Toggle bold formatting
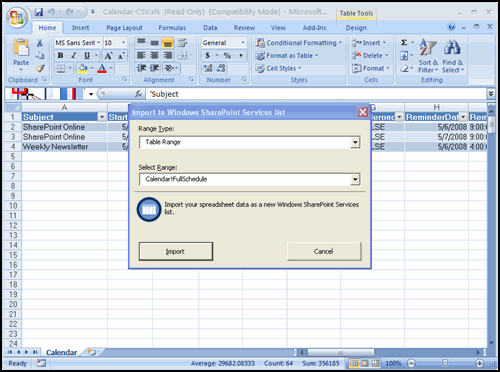Screen dimensions: 500x372 (x=60, y=55)
